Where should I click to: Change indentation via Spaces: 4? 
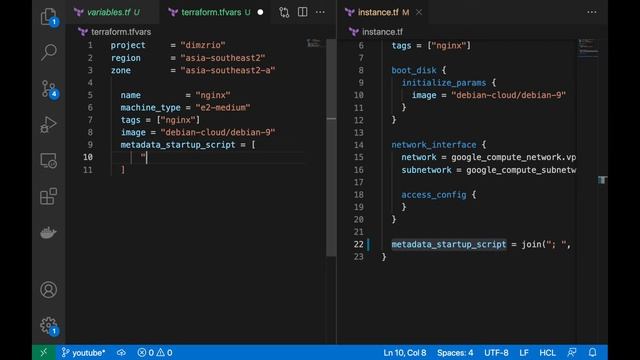(x=455, y=353)
